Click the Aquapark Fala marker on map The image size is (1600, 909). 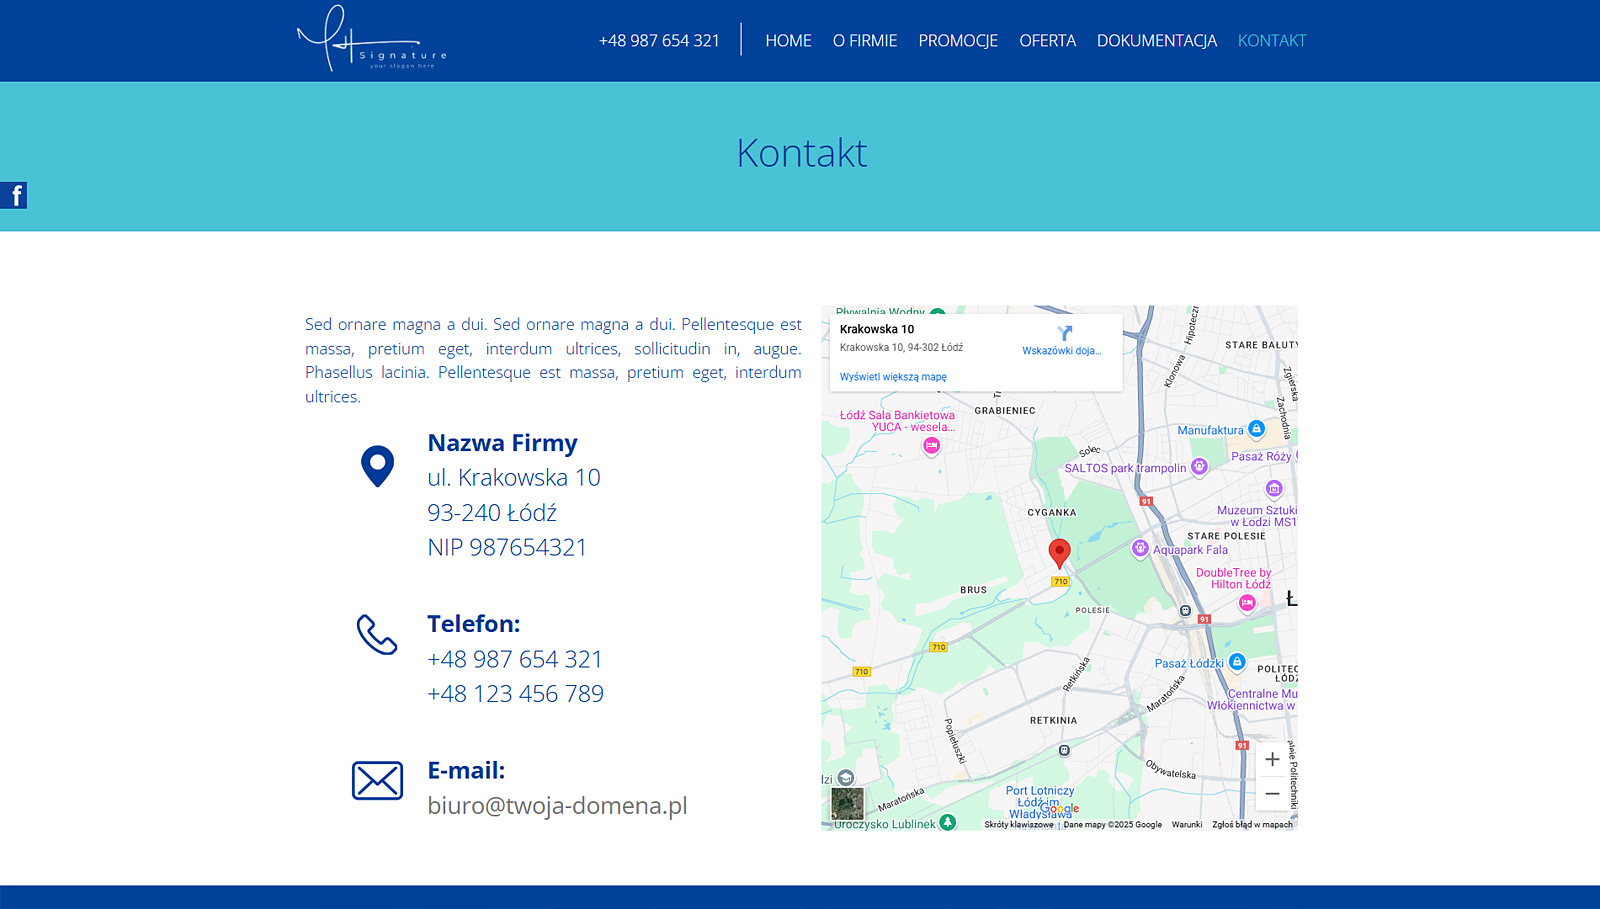tap(1140, 548)
